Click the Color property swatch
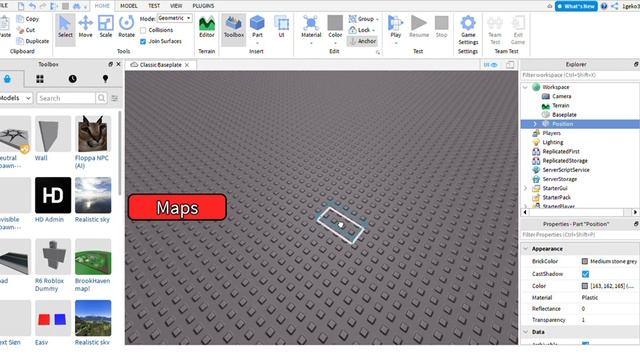640x360 pixels. pyautogui.click(x=585, y=286)
